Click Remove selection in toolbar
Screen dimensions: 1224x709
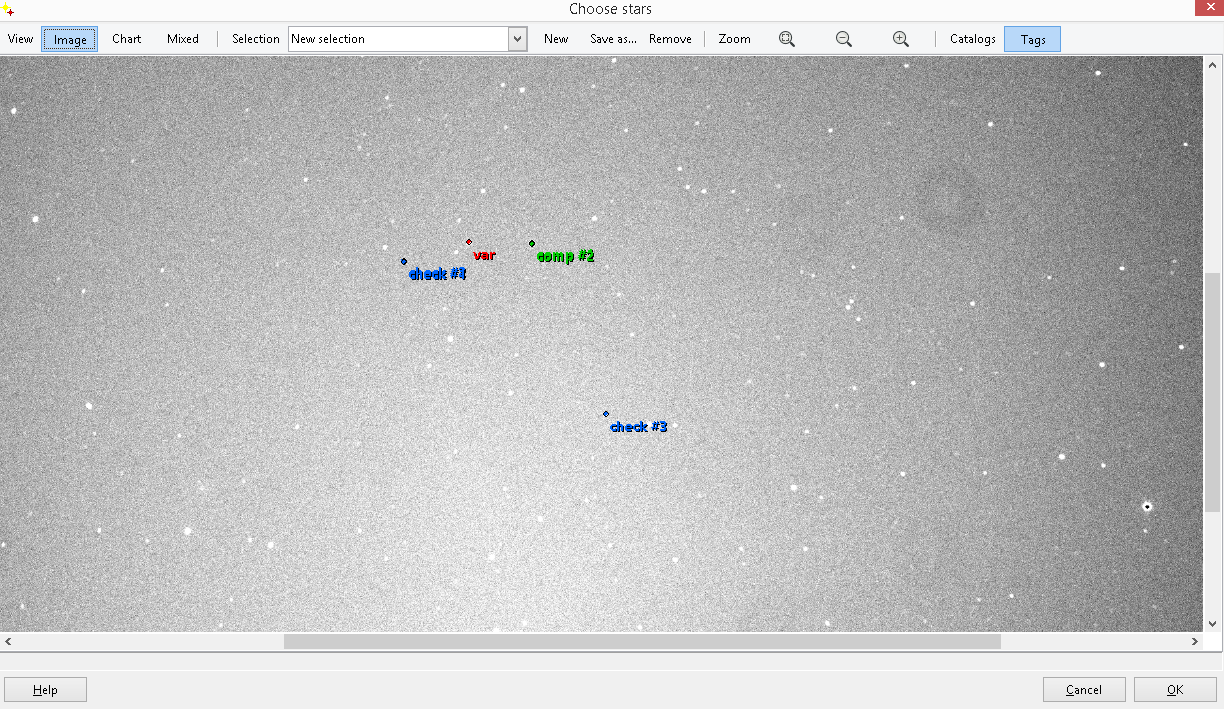[x=670, y=39]
